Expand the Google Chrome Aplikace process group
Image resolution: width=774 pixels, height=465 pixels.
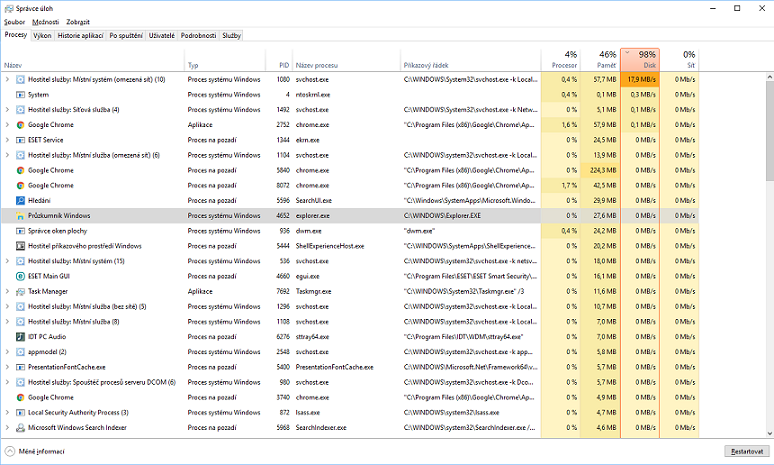(8, 125)
